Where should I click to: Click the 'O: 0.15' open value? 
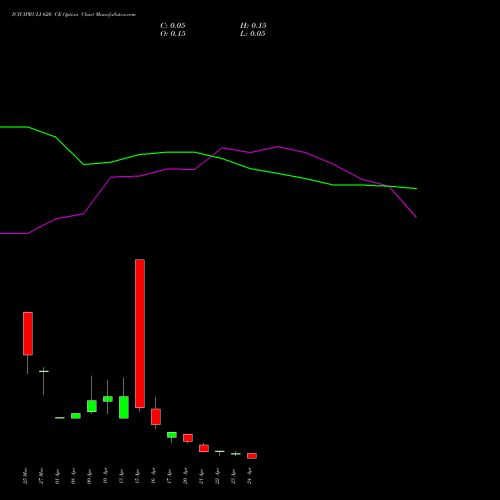[173, 34]
